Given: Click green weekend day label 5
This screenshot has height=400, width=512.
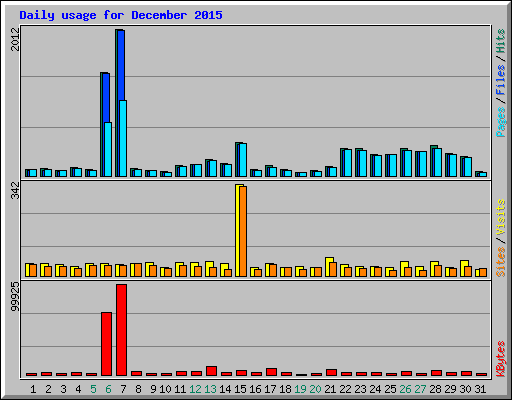Looking at the screenshot, I should tap(93, 389).
